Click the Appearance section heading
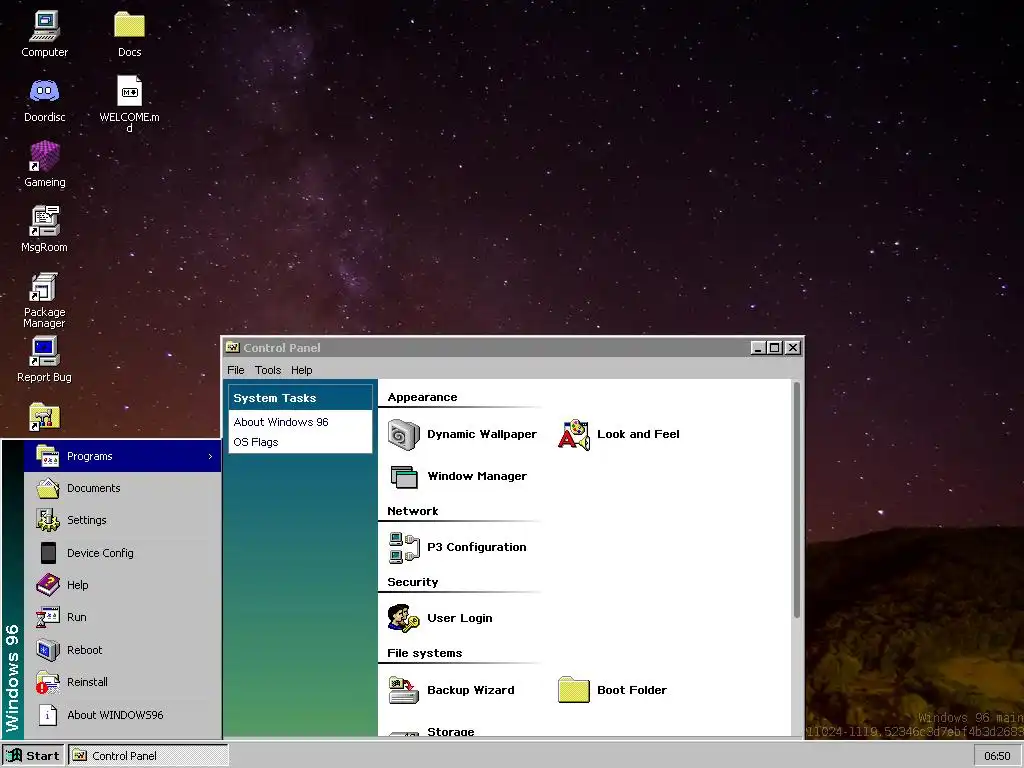 pos(423,397)
